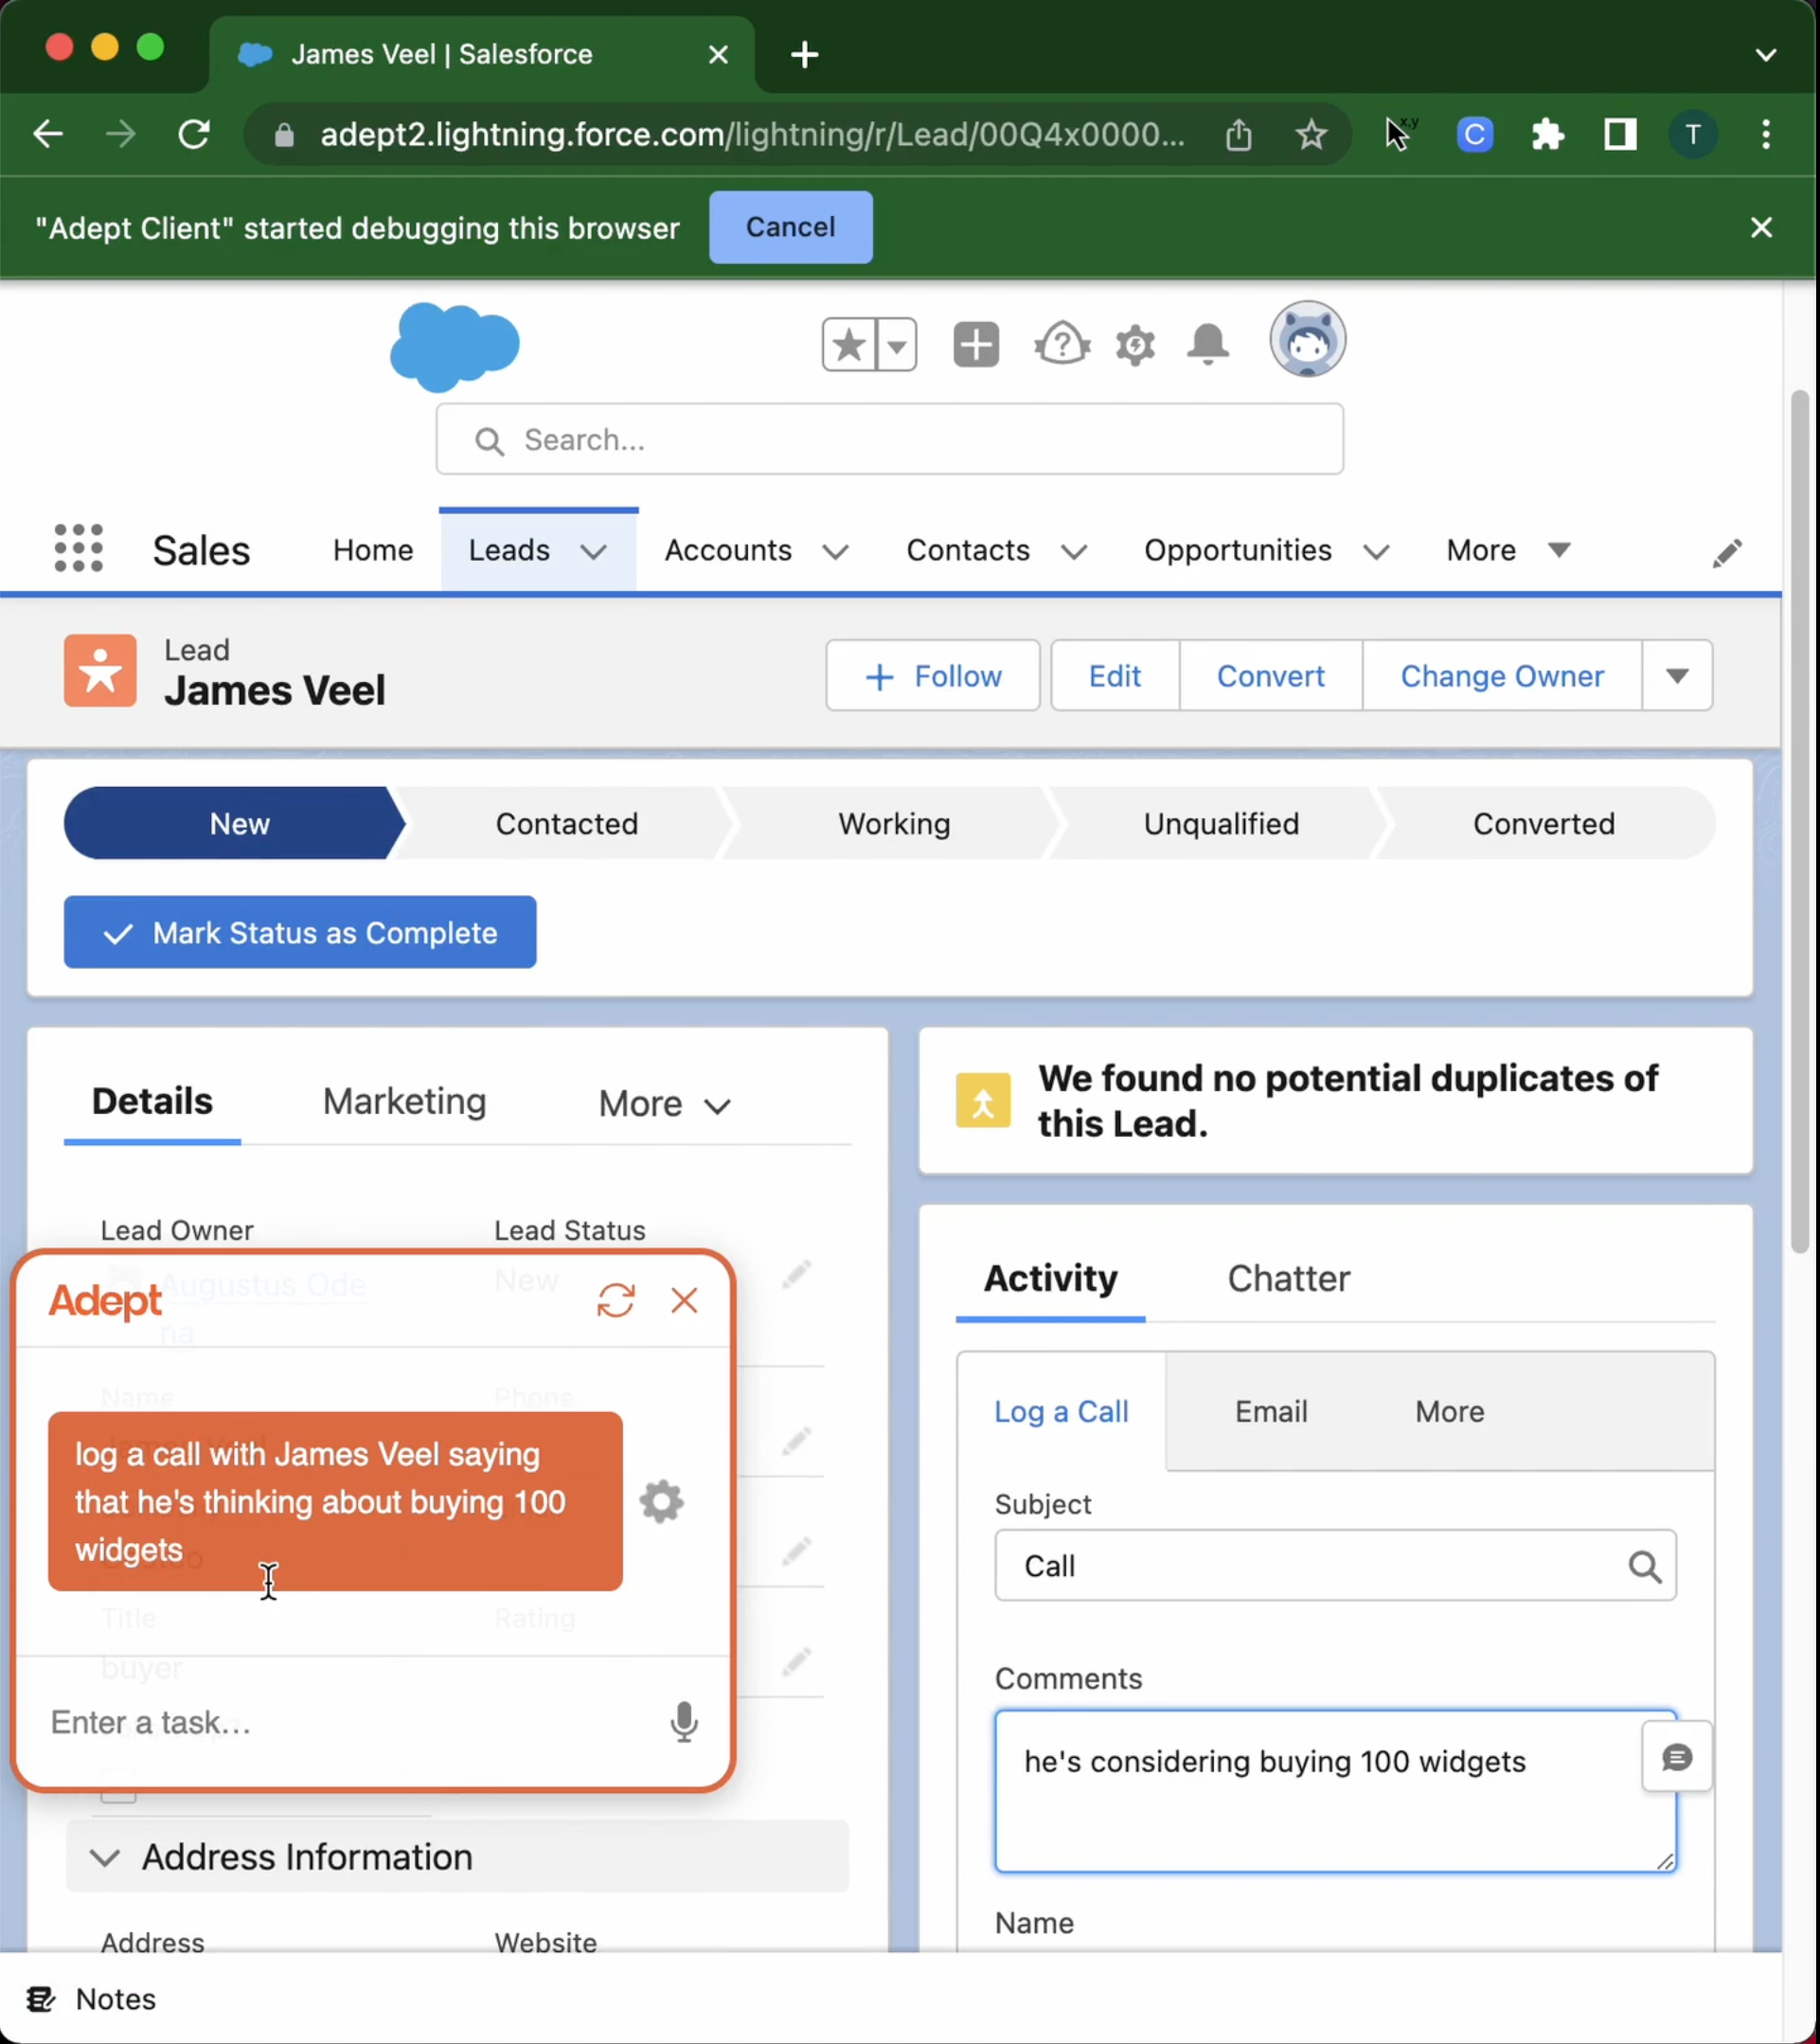Click the orange Lead record icon

pos(100,671)
